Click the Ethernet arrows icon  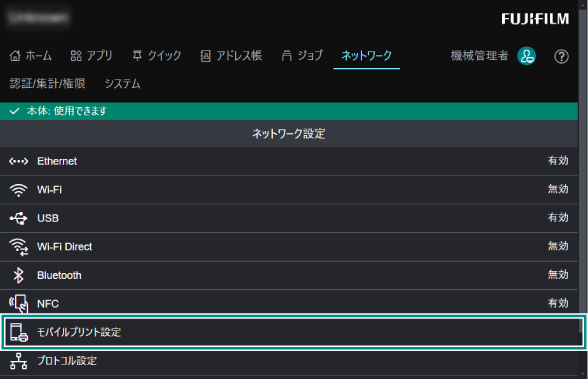point(18,161)
